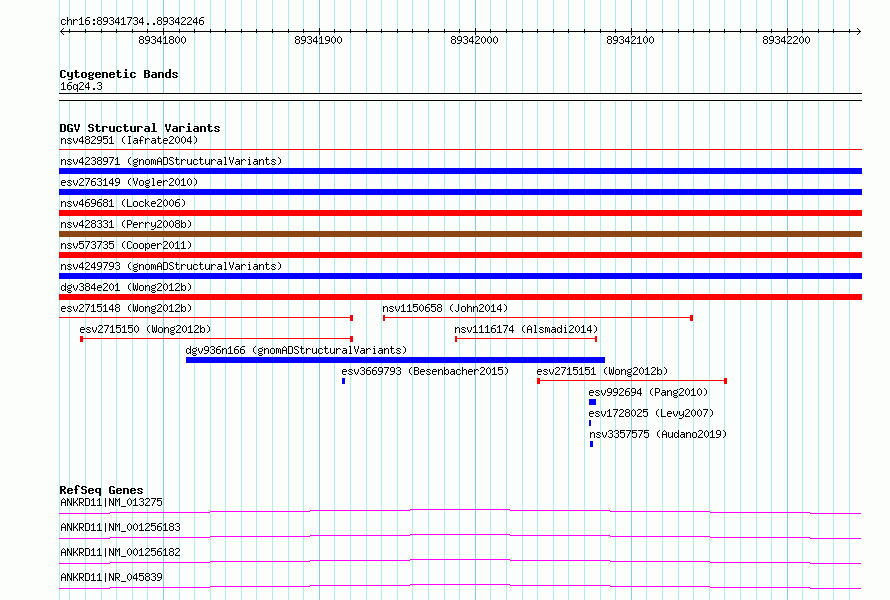Screen dimensions: 890x600
Task: Click the chr16:89341734..89342246 coordinate label
Action: click(132, 21)
